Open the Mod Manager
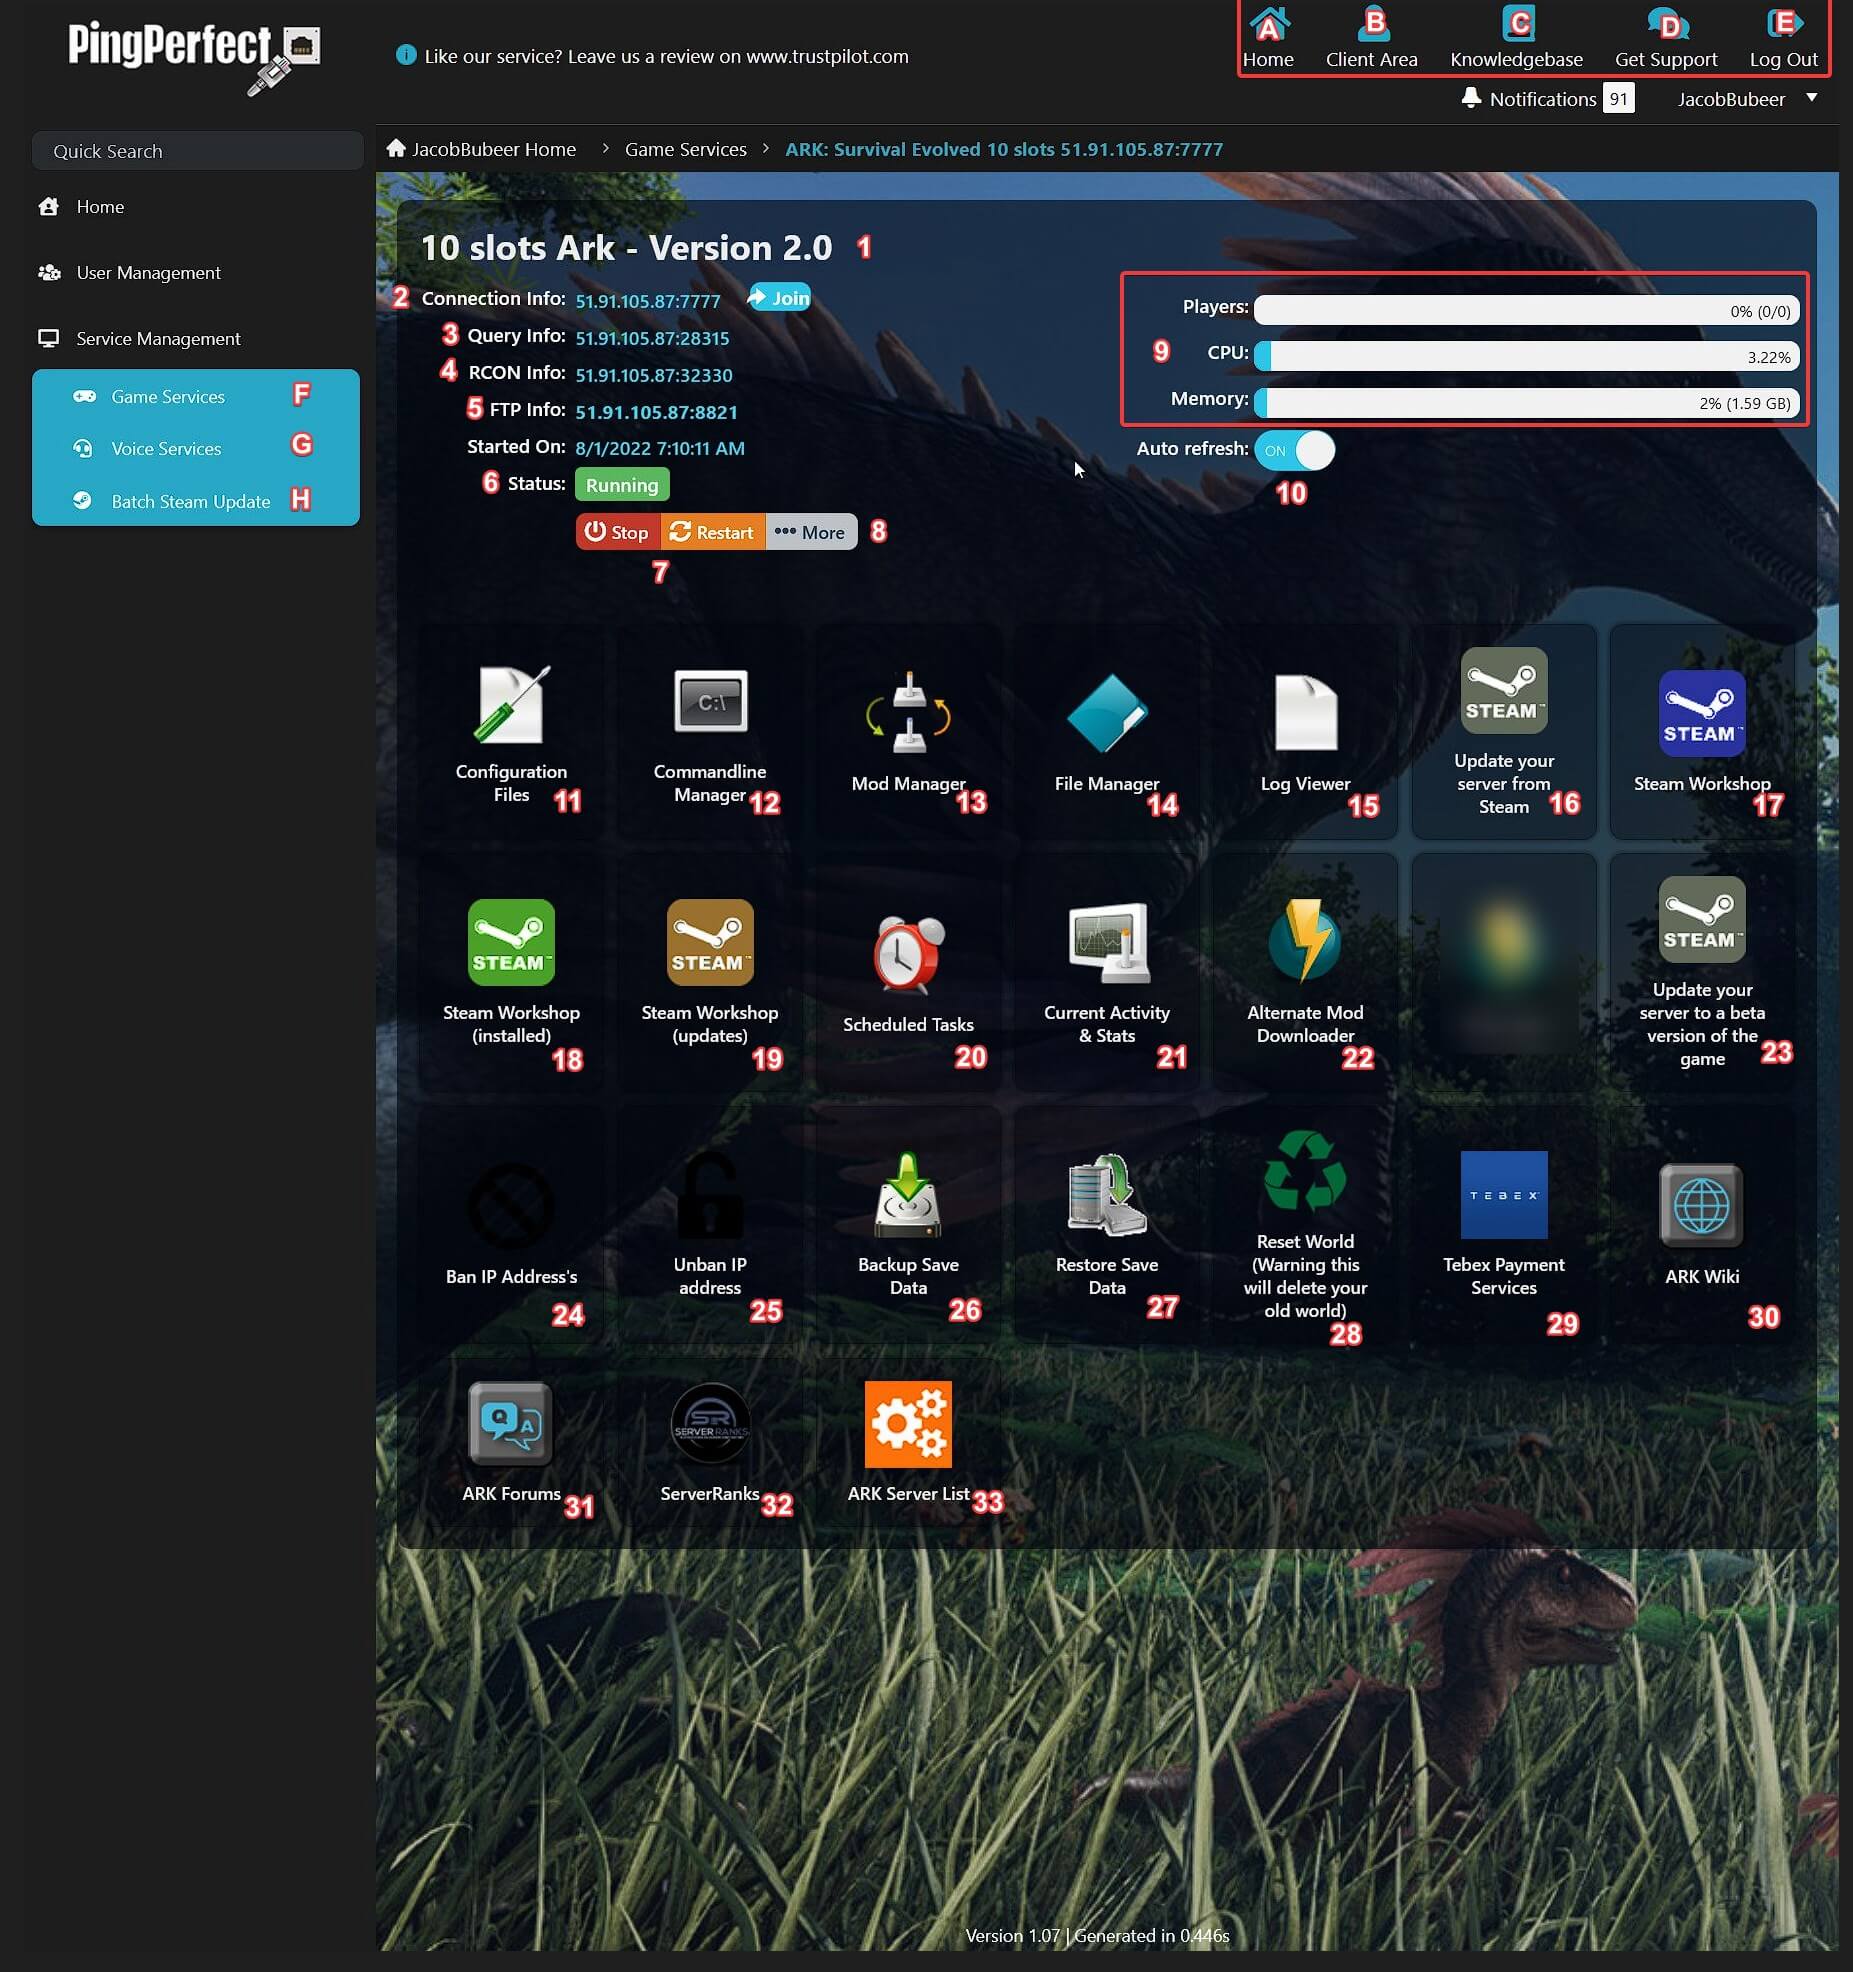Screen dimensions: 1853x1972 [908, 714]
